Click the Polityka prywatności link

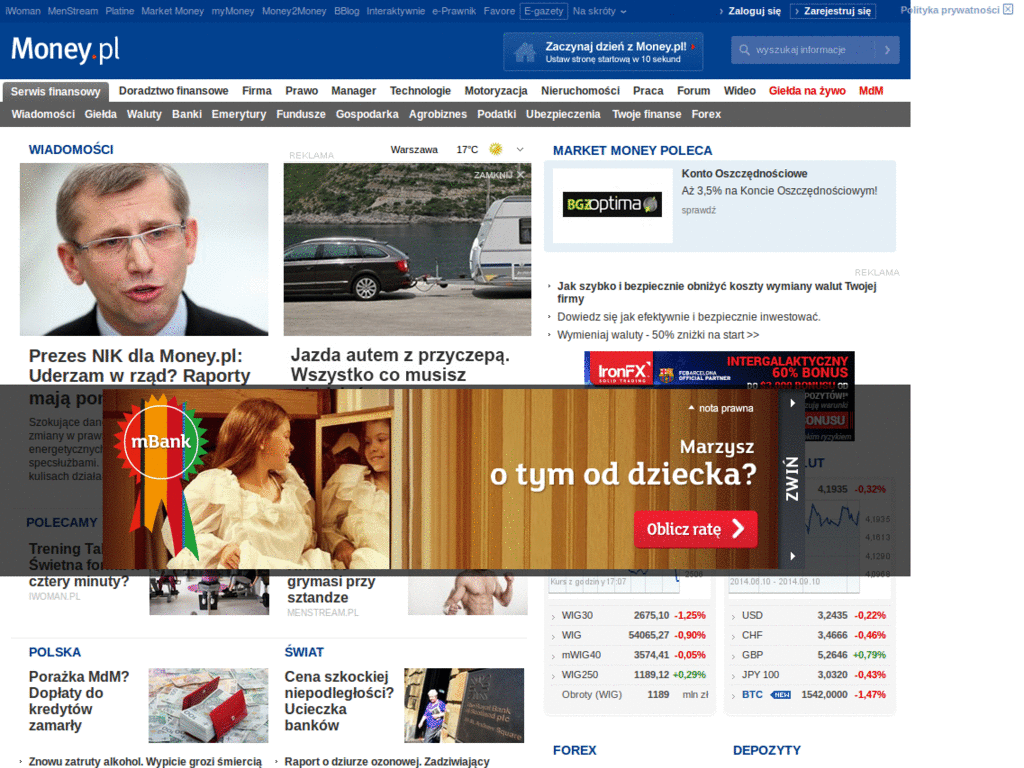coord(949,10)
